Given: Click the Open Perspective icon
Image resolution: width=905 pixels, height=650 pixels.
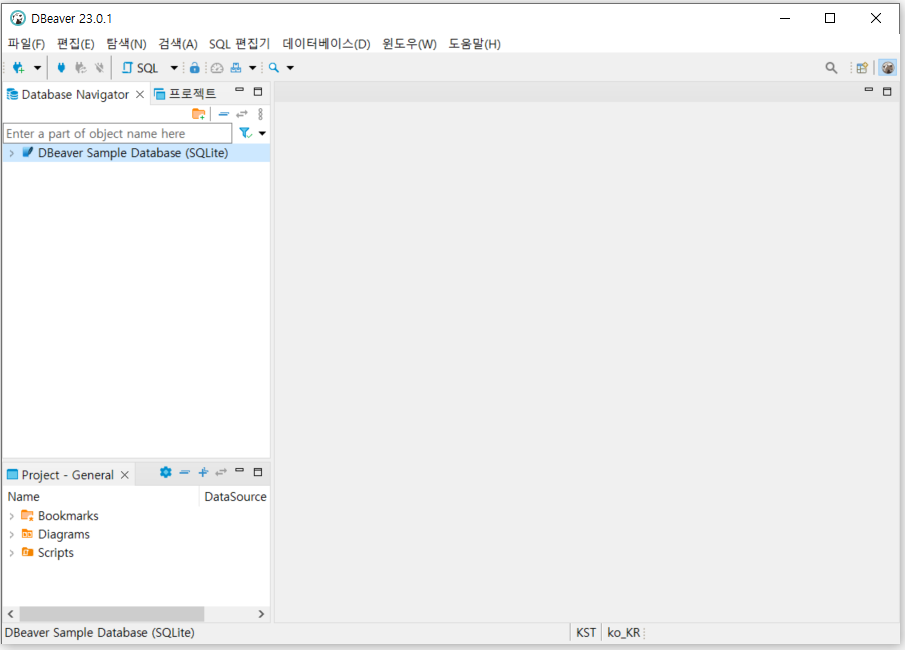Looking at the screenshot, I should point(862,68).
